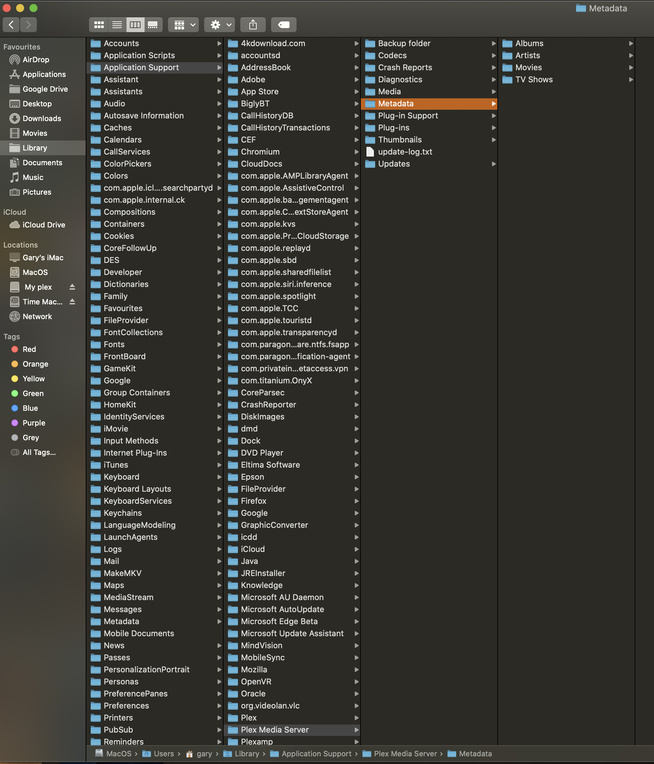
Task: Open Network in the sidebar
Action: tap(37, 316)
